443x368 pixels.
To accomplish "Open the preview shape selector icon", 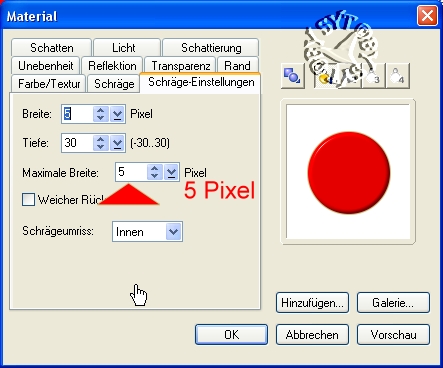I will tap(293, 76).
